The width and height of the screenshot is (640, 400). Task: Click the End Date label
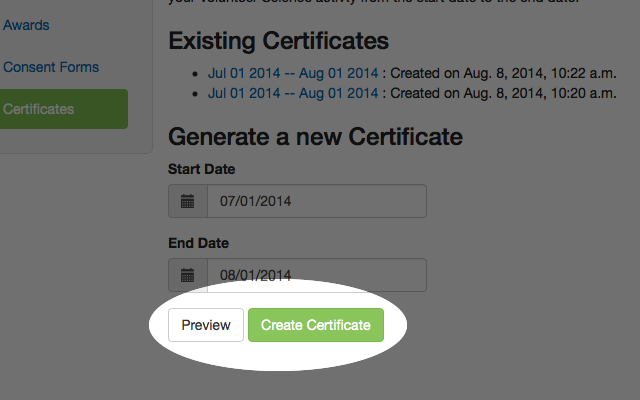tap(198, 243)
